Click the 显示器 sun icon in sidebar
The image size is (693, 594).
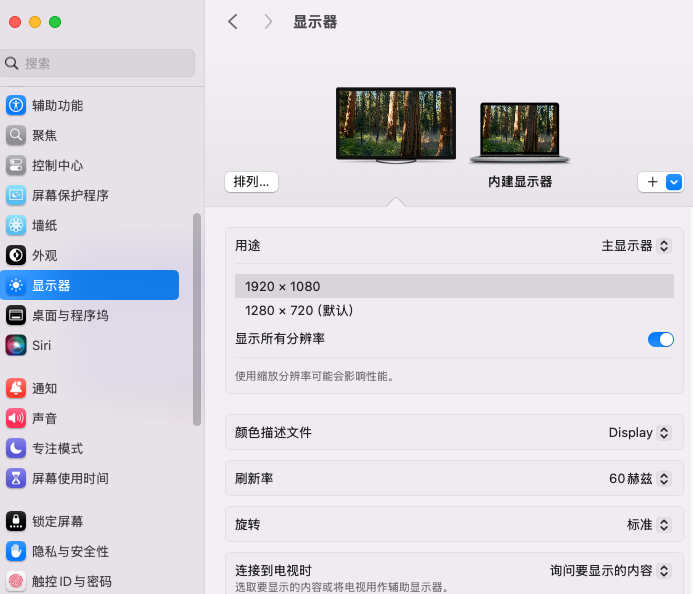pyautogui.click(x=16, y=285)
